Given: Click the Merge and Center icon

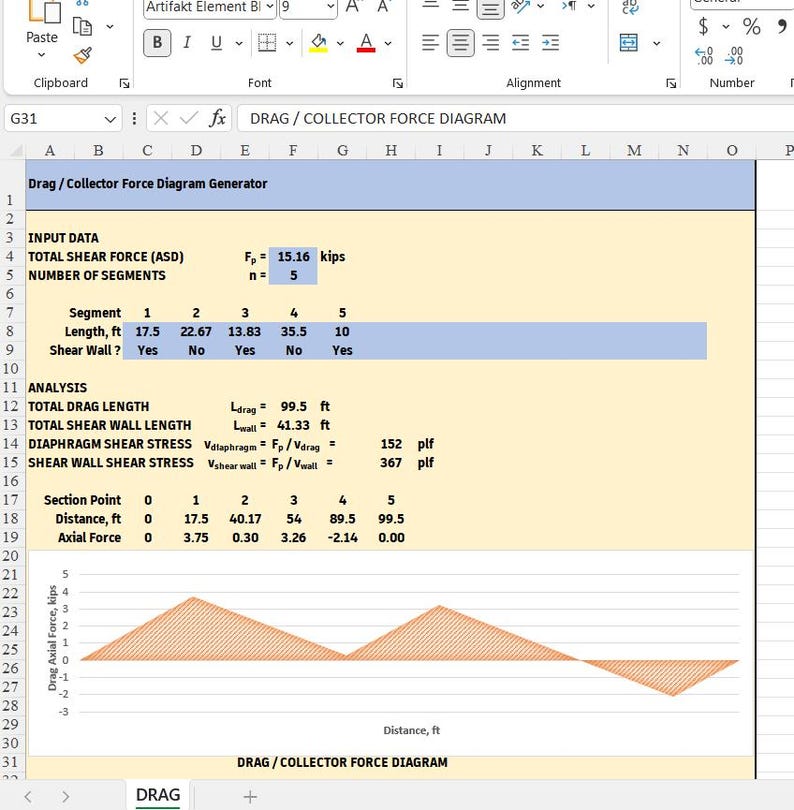Looking at the screenshot, I should click(628, 43).
